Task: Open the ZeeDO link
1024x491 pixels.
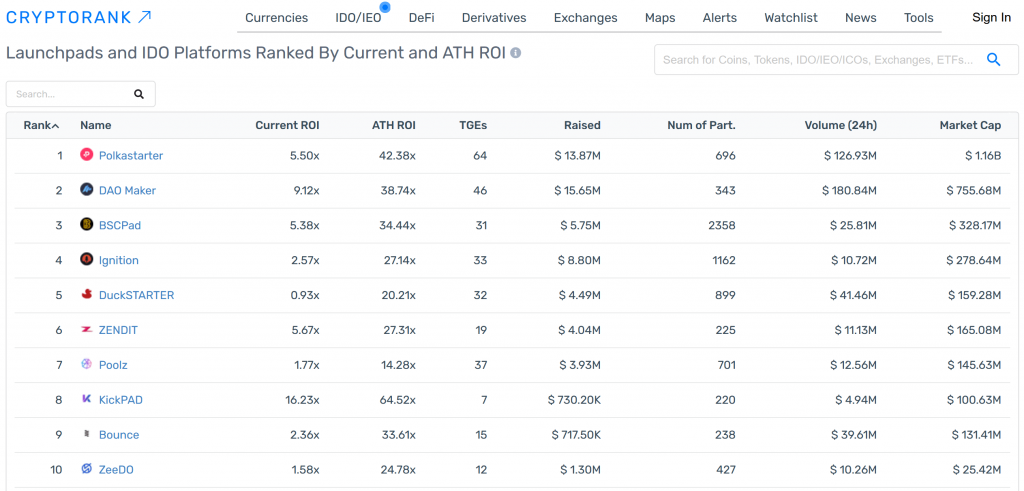Action: [x=116, y=469]
